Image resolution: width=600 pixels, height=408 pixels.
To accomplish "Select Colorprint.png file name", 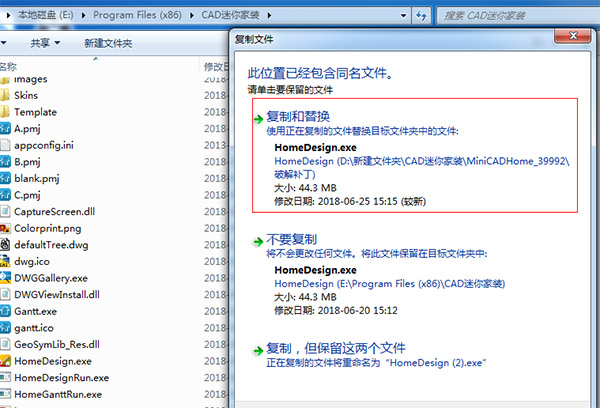I will 47,228.
